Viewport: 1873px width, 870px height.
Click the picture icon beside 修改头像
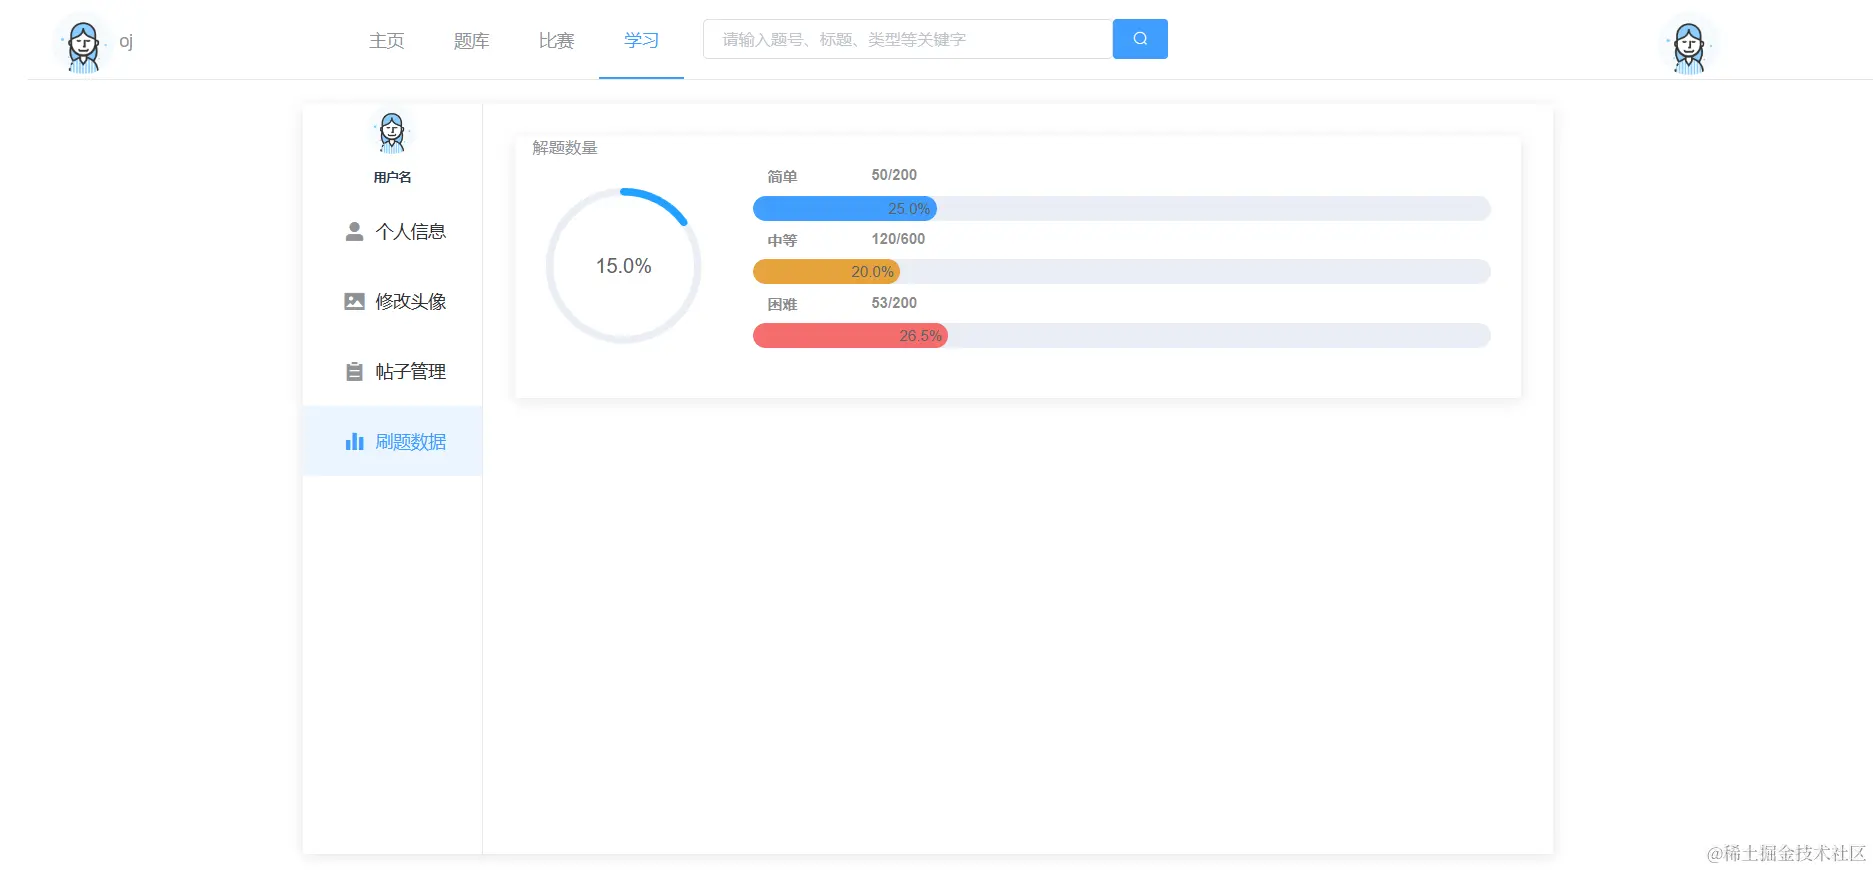click(x=354, y=302)
